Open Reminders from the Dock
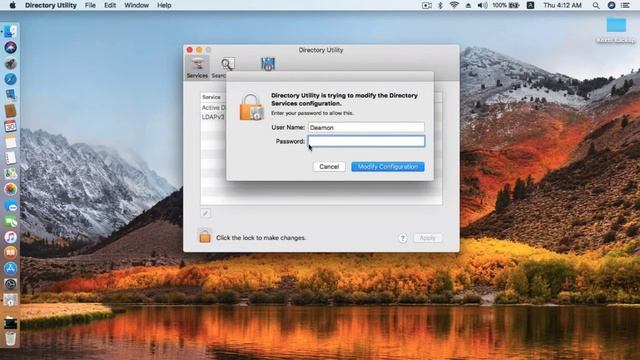The width and height of the screenshot is (640, 360). 11,158
